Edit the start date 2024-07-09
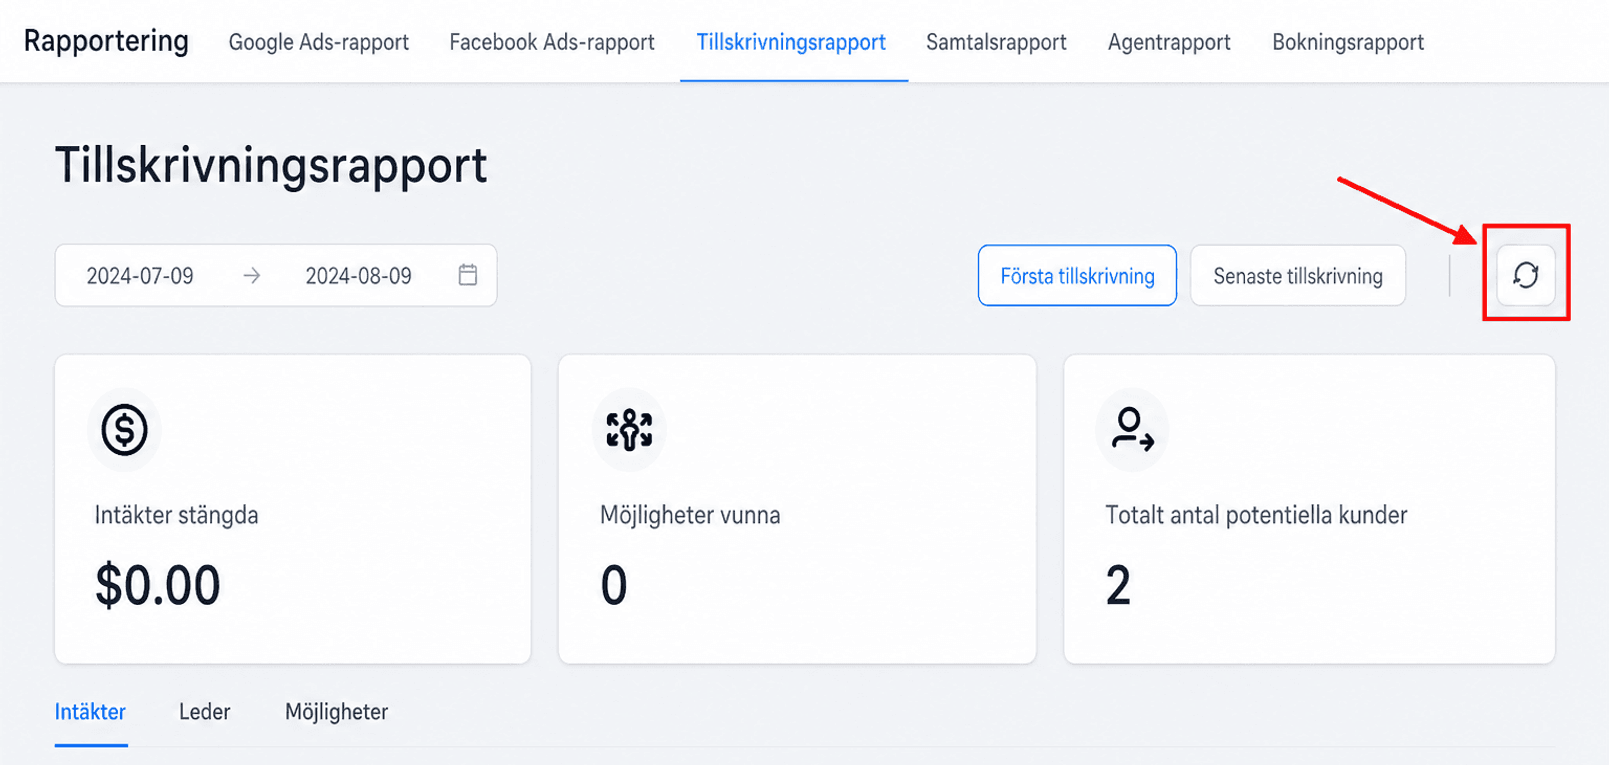1609x765 pixels. (140, 276)
